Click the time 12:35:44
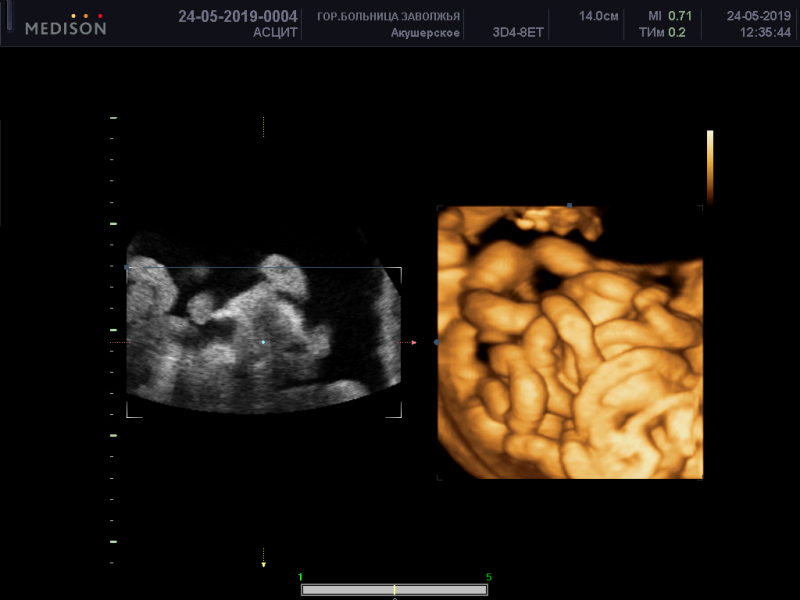This screenshot has width=800, height=600. click(x=765, y=33)
